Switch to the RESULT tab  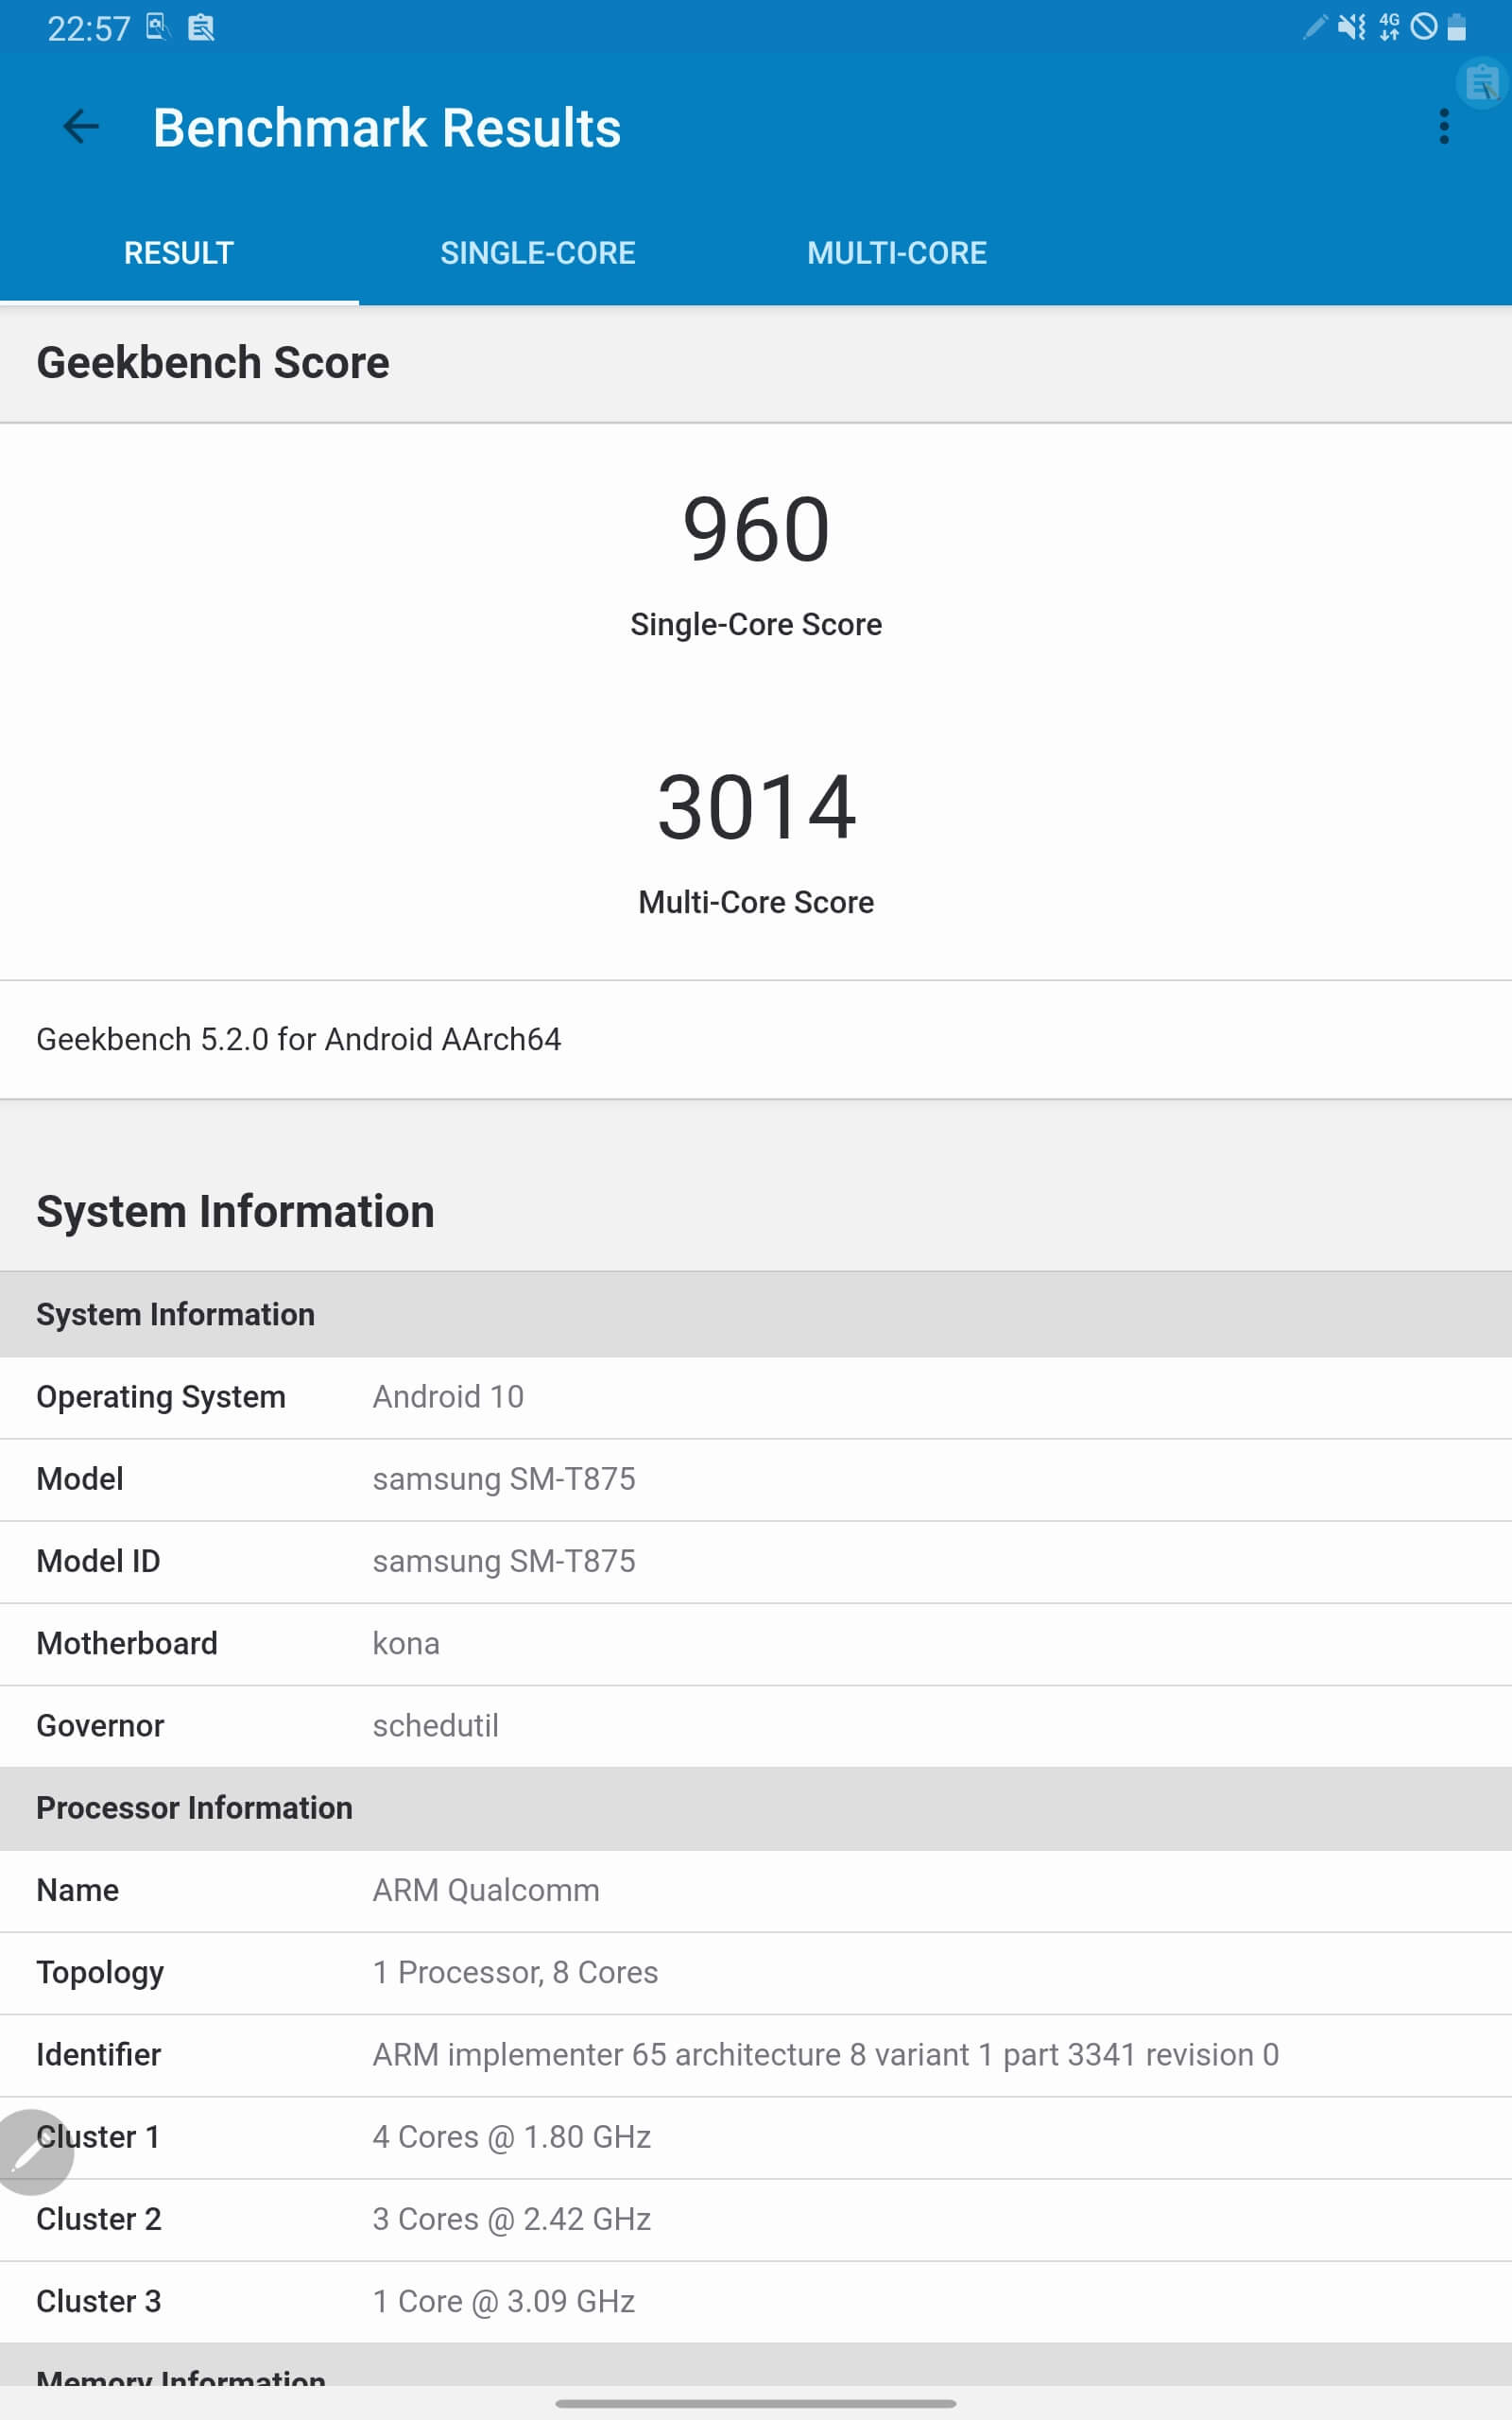179,253
